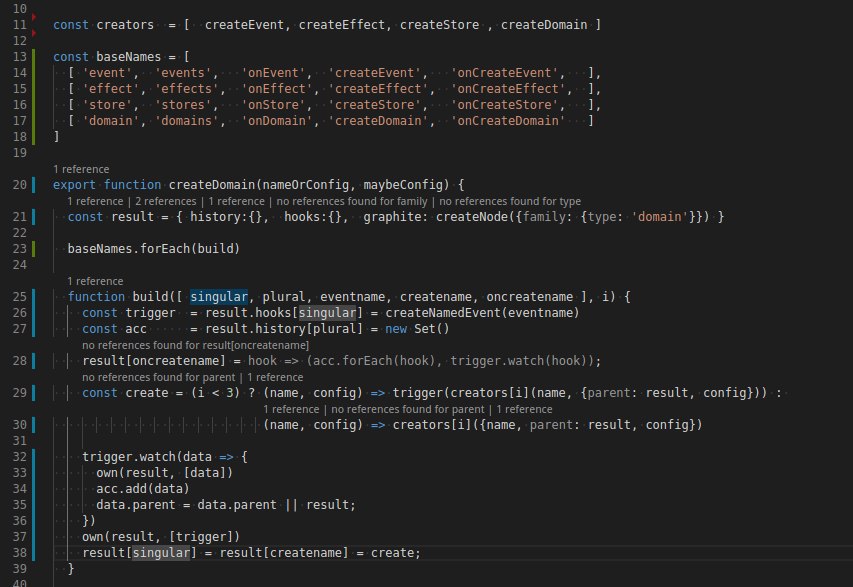Click 'create' in const create declaration
The height and width of the screenshot is (587, 853).
click(x=147, y=393)
